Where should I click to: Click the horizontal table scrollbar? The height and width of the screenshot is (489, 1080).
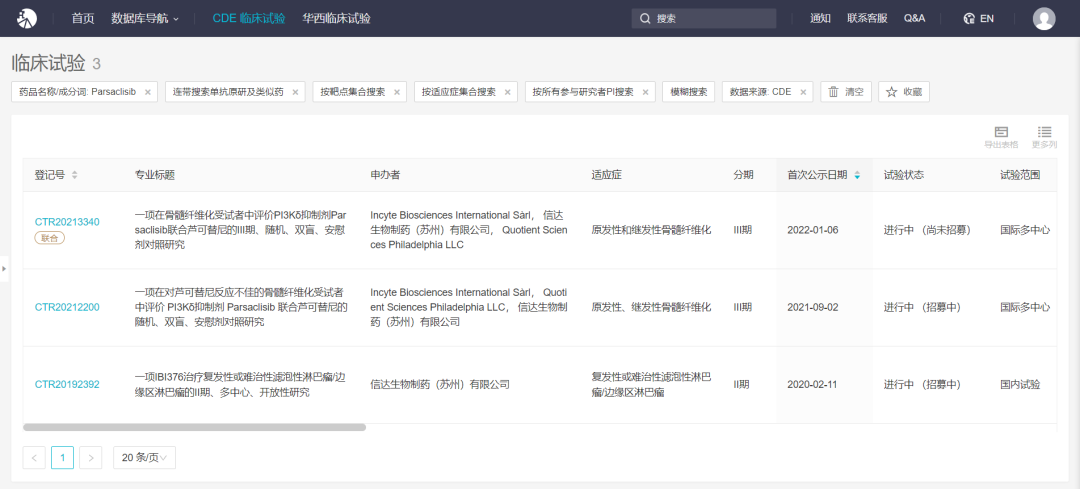pos(194,427)
